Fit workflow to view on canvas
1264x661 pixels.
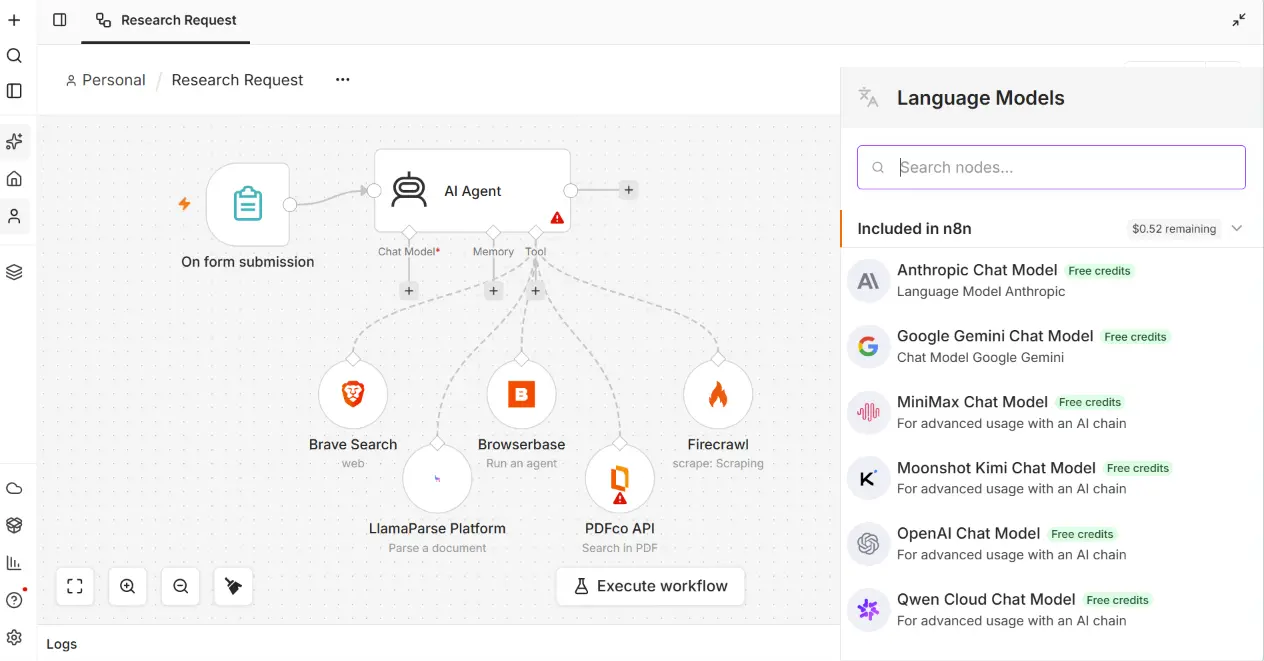click(75, 587)
